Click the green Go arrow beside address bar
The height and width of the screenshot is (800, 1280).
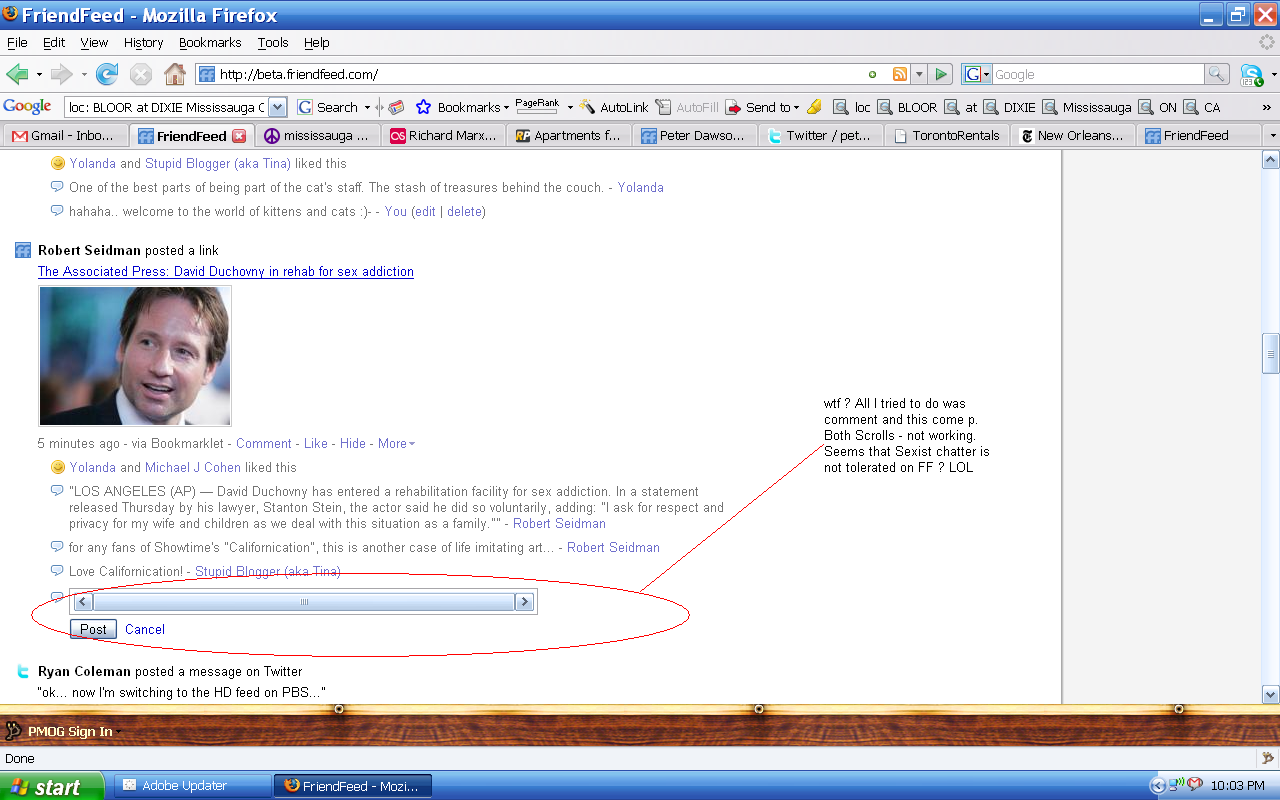pos(941,74)
